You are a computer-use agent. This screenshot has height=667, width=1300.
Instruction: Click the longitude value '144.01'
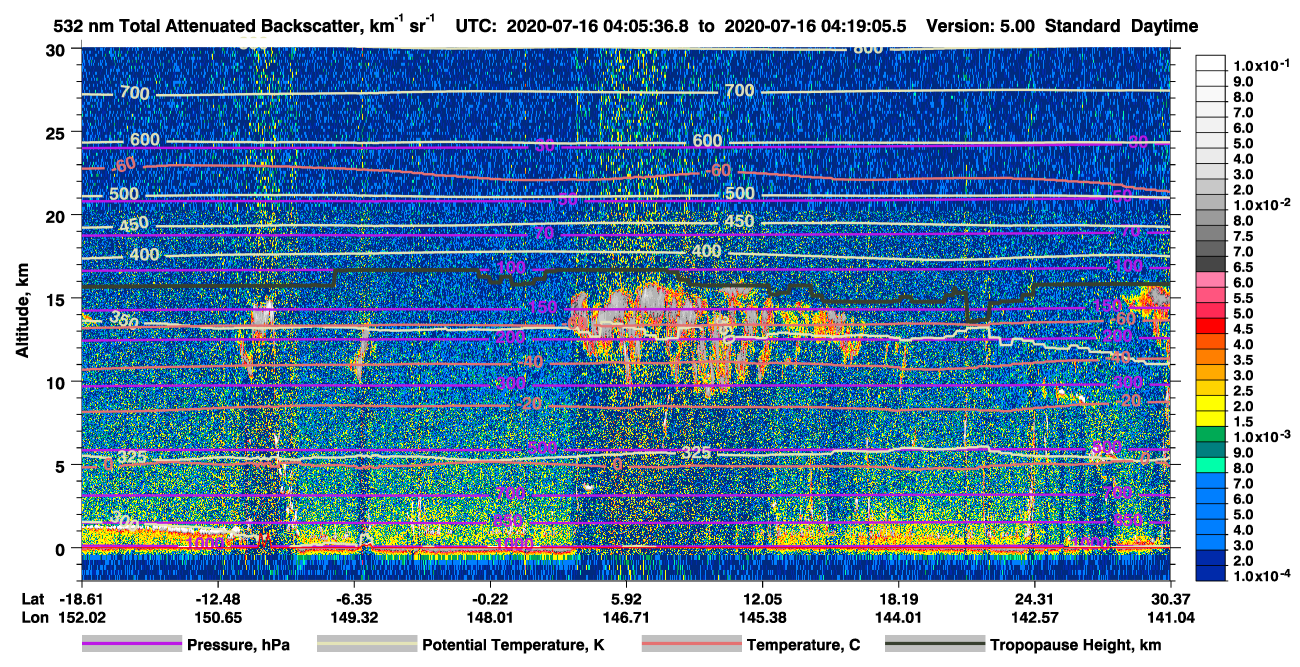coord(898,617)
